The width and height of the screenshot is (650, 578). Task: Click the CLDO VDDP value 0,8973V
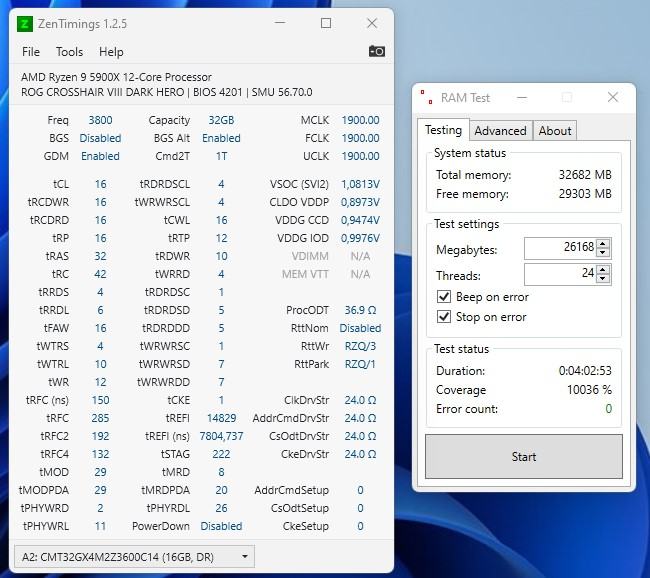pos(360,202)
